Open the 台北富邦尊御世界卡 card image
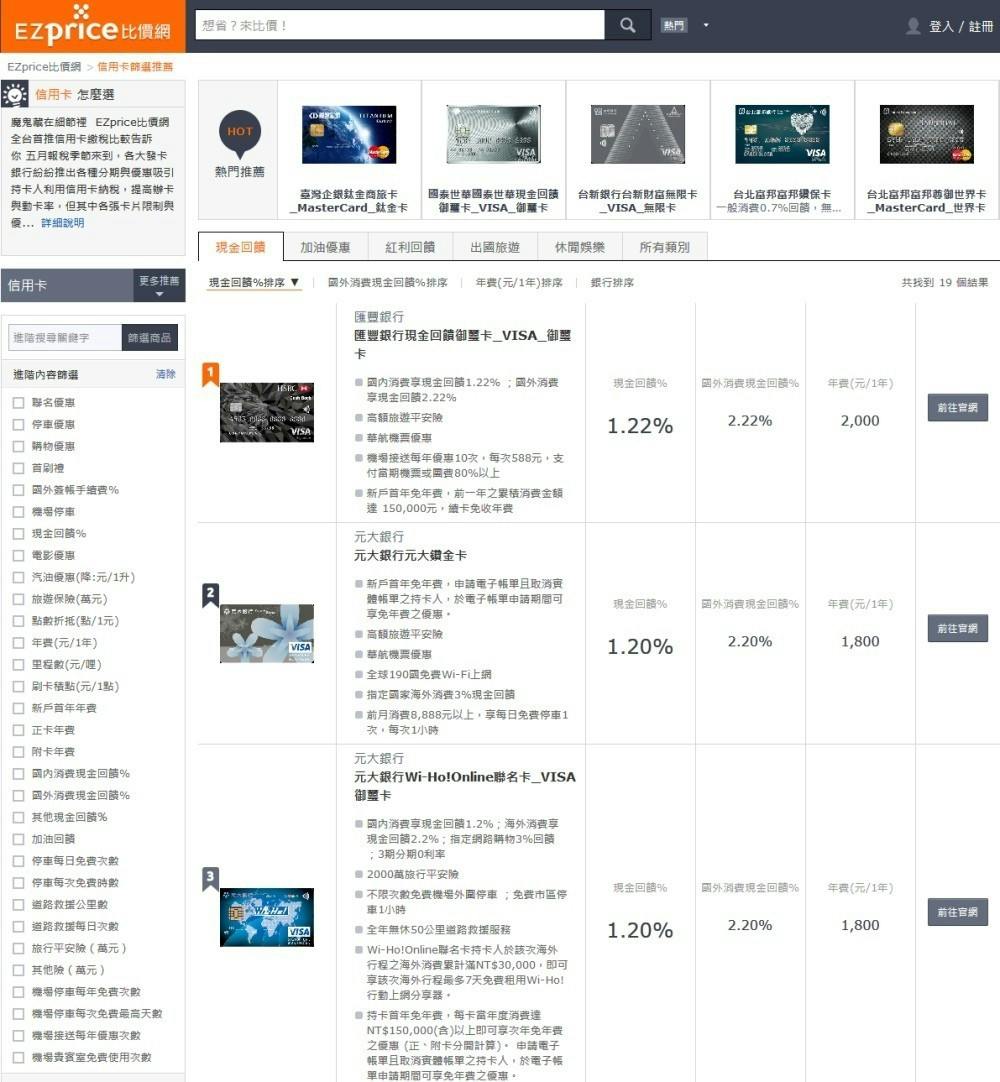The image size is (1000, 1082). tap(926, 134)
